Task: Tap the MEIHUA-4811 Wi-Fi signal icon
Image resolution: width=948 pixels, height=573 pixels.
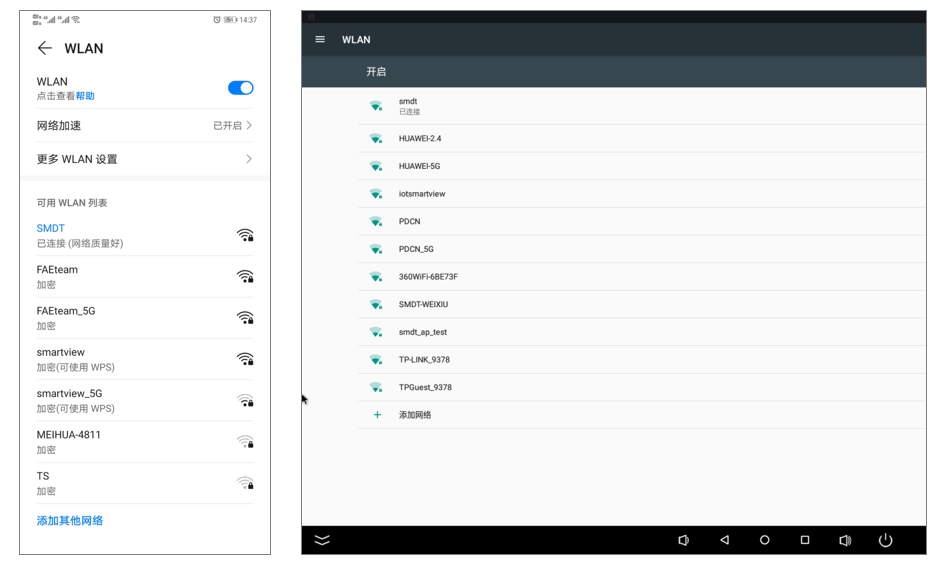Action: coord(245,442)
